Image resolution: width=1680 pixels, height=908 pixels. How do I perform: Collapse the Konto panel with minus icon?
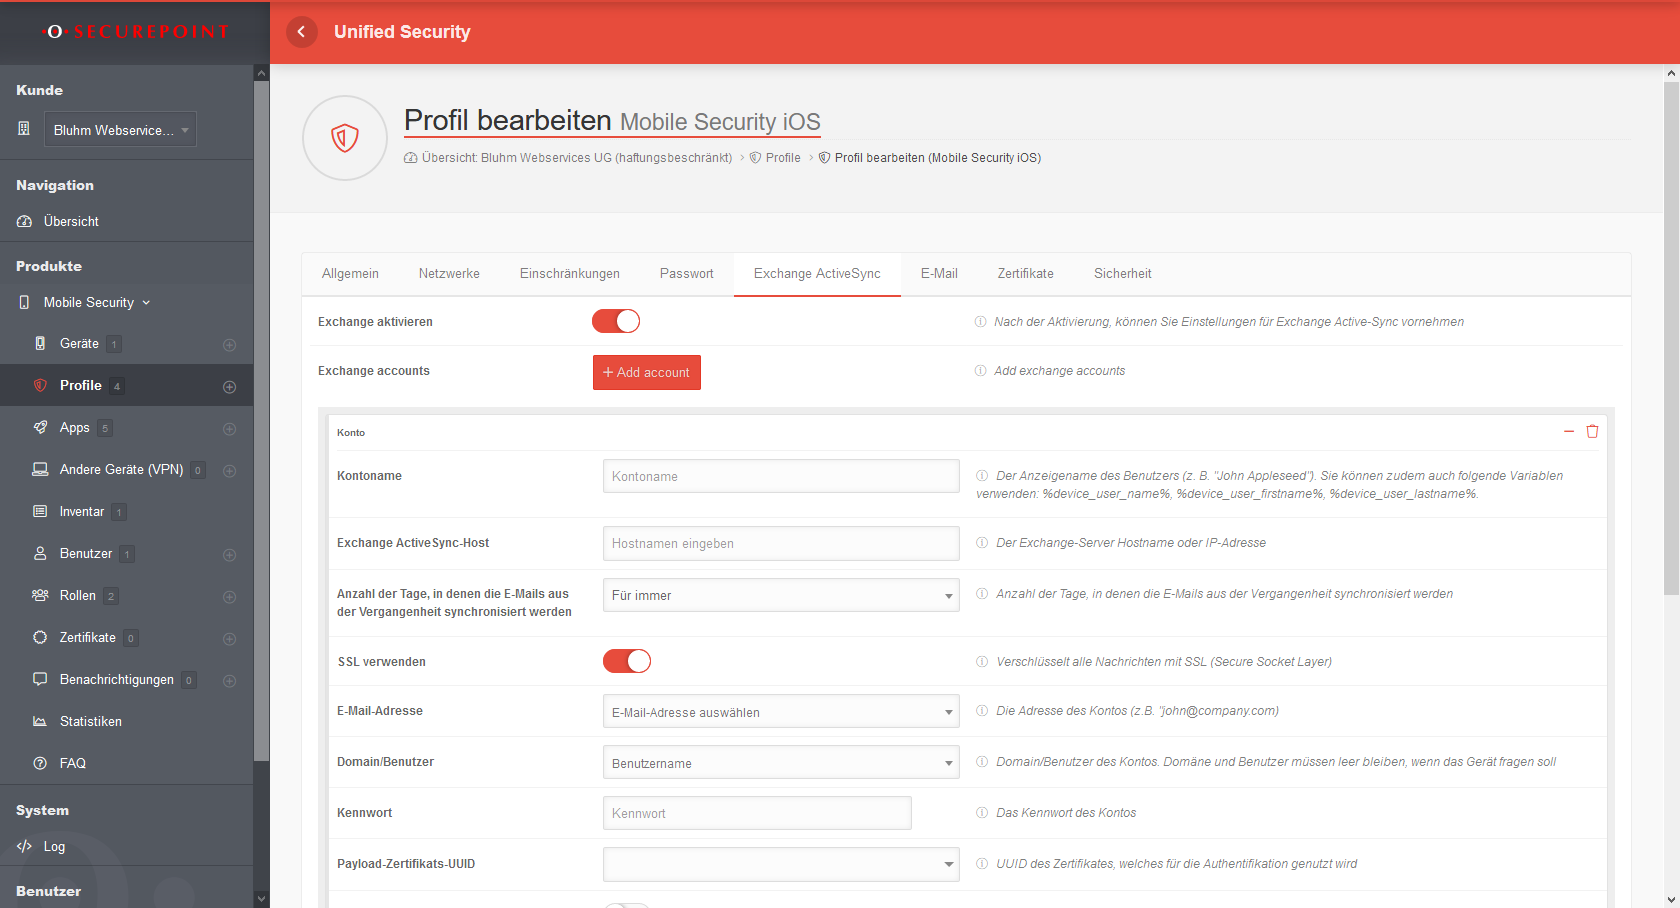(x=1568, y=432)
